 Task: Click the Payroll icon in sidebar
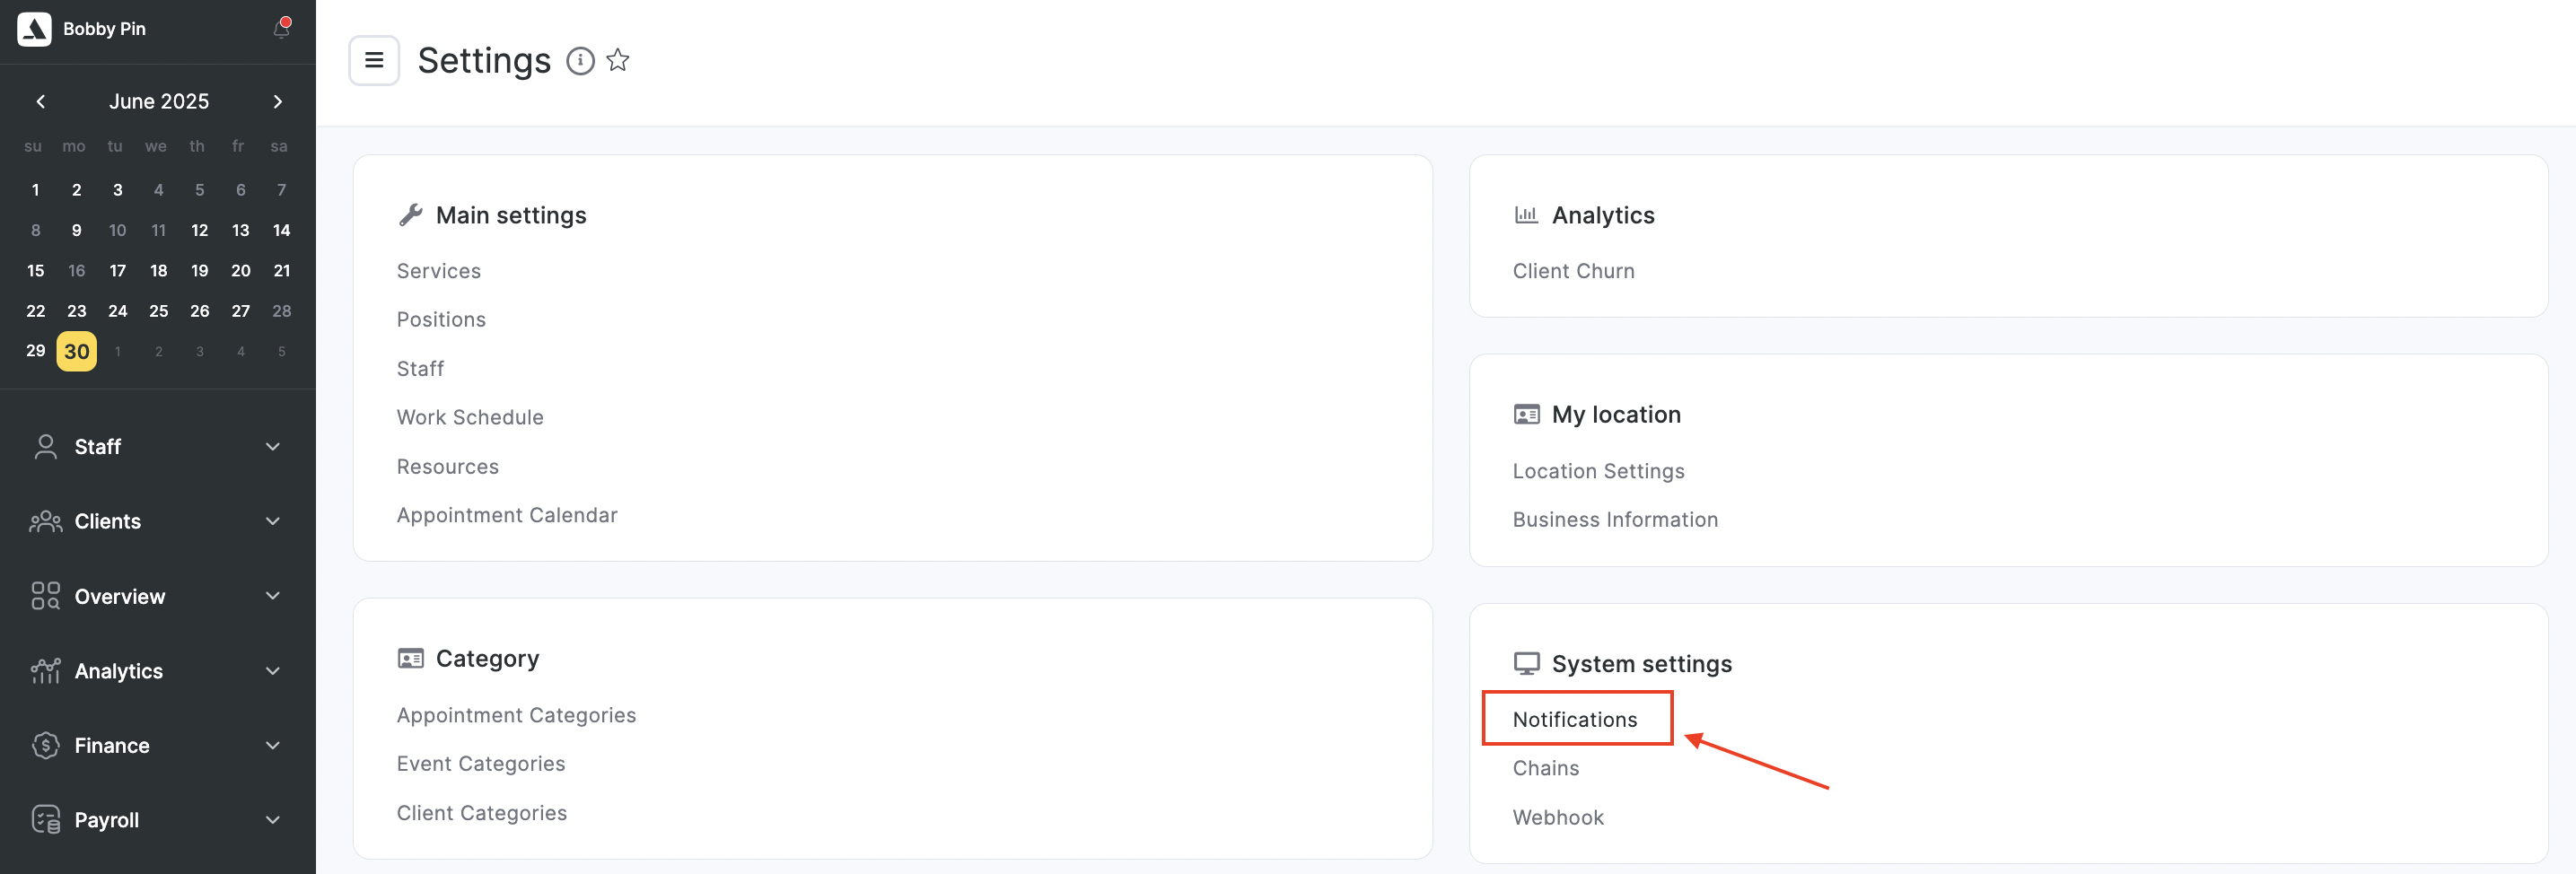tap(45, 820)
